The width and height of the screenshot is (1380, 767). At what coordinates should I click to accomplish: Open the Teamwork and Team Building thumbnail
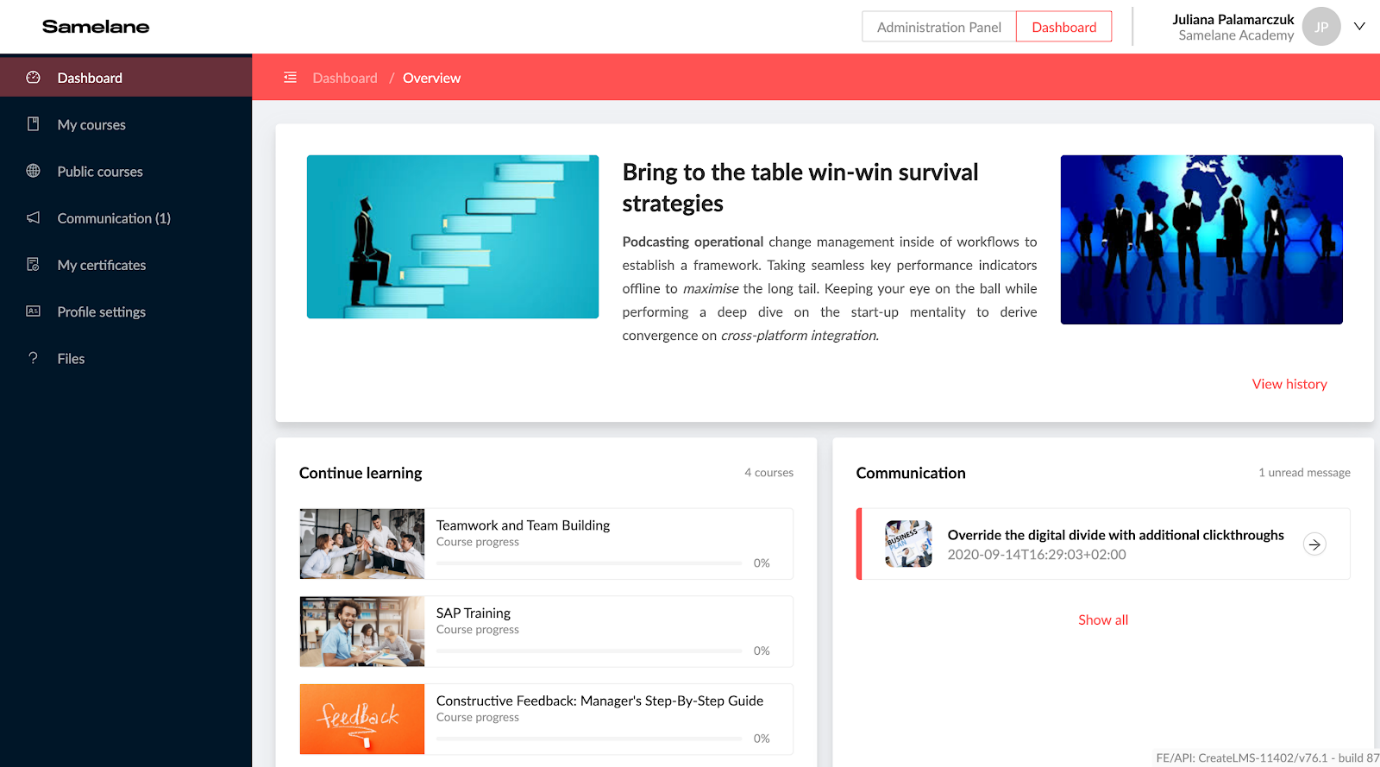coord(362,544)
